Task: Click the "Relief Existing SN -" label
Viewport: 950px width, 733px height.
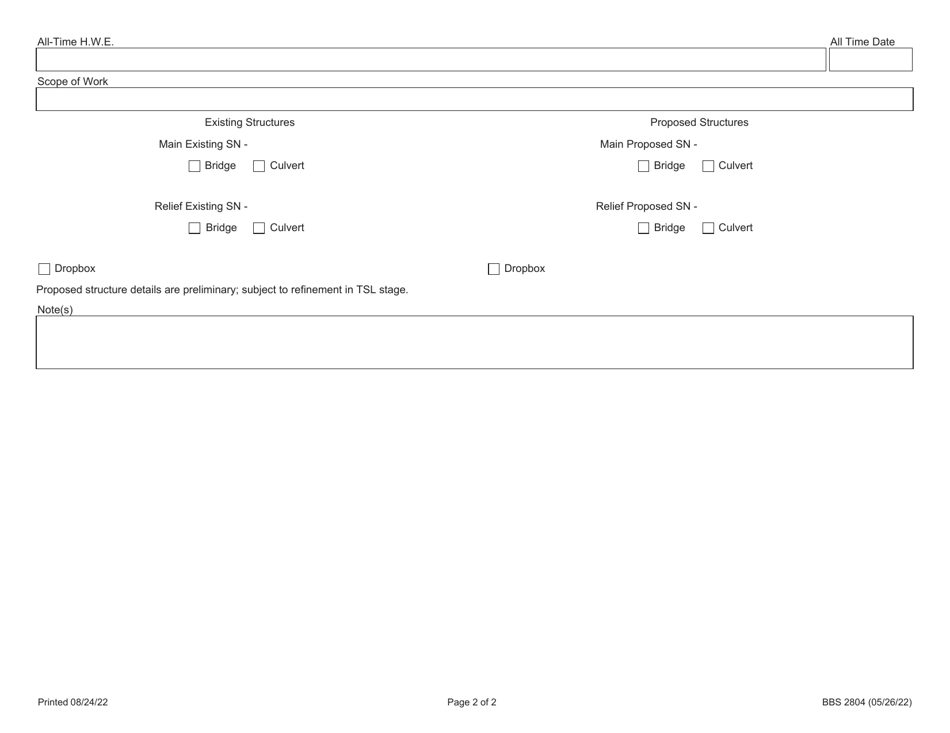Action: [201, 207]
